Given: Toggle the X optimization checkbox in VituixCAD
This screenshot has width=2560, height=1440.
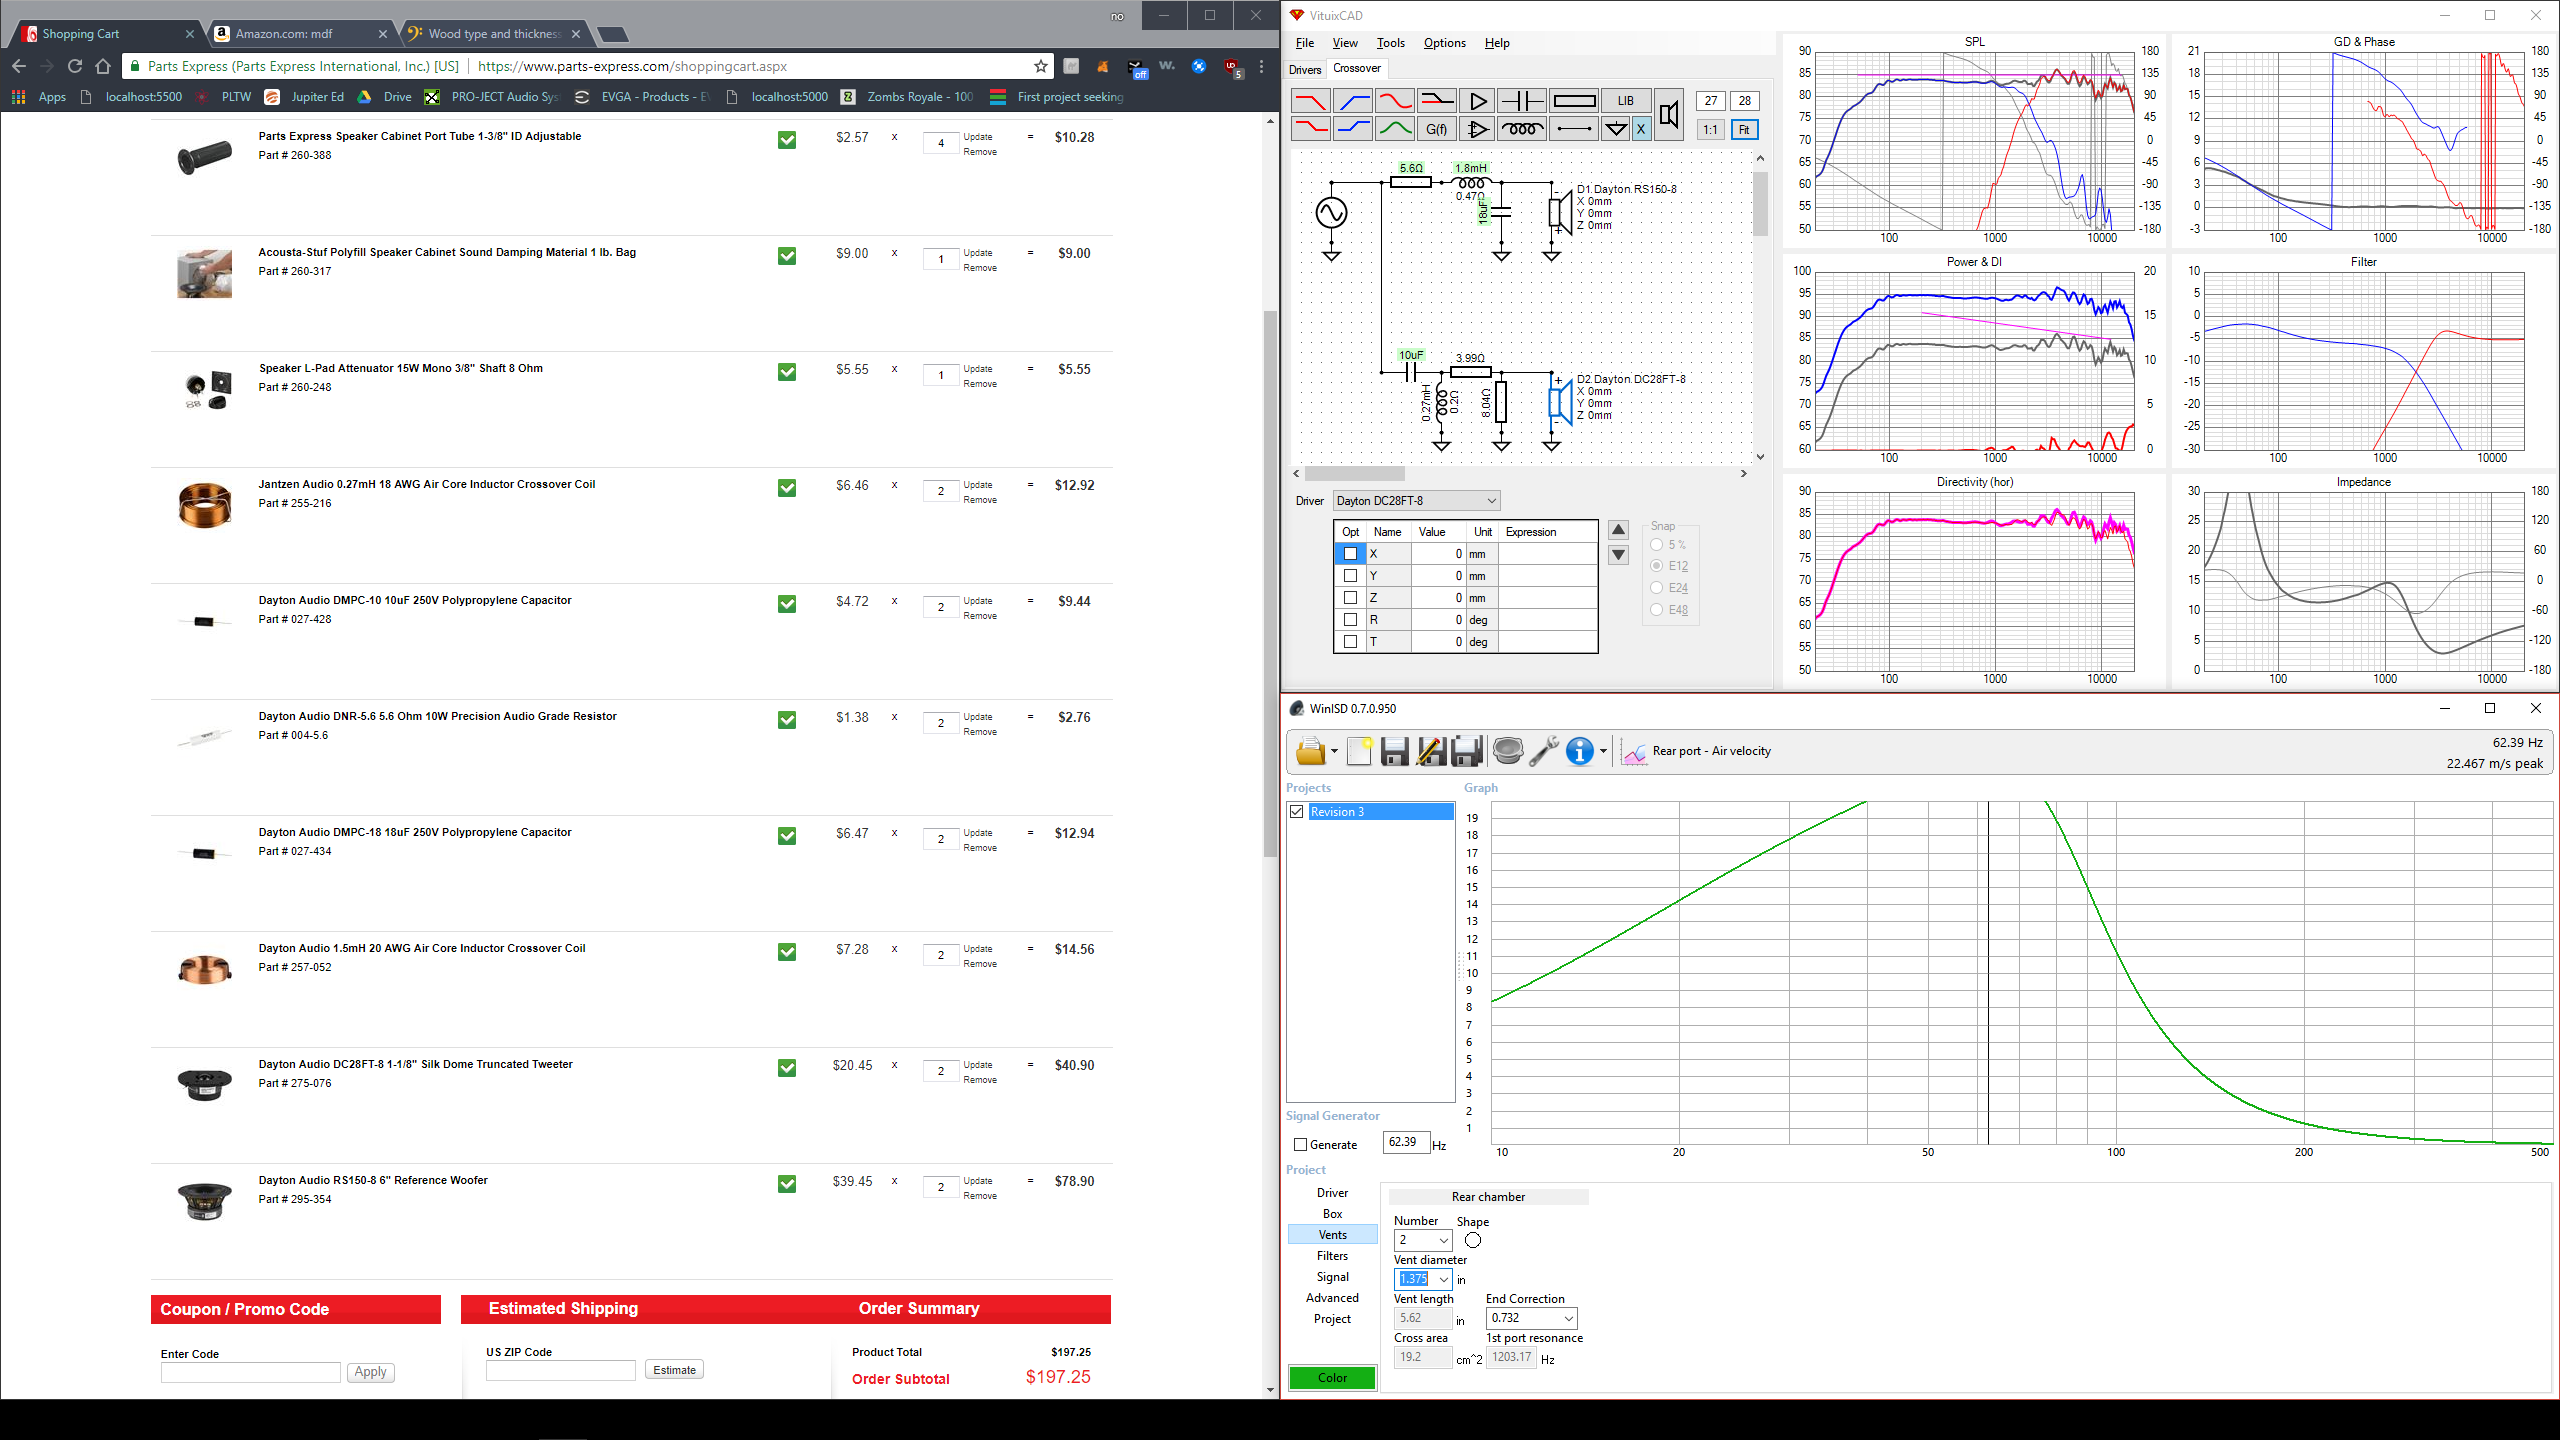Looking at the screenshot, I should 1350,554.
